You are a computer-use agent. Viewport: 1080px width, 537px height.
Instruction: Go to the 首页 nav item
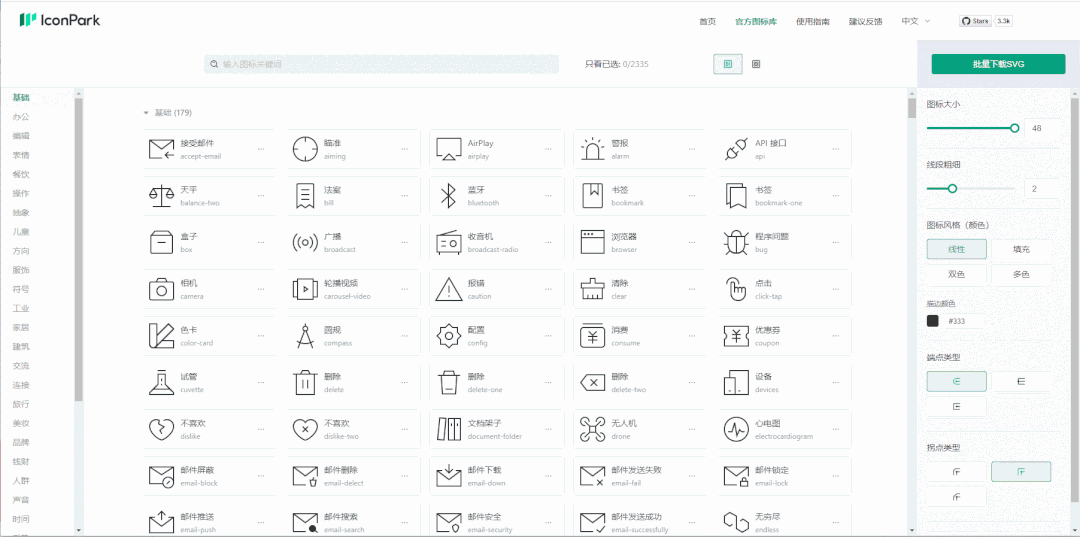[x=707, y=21]
